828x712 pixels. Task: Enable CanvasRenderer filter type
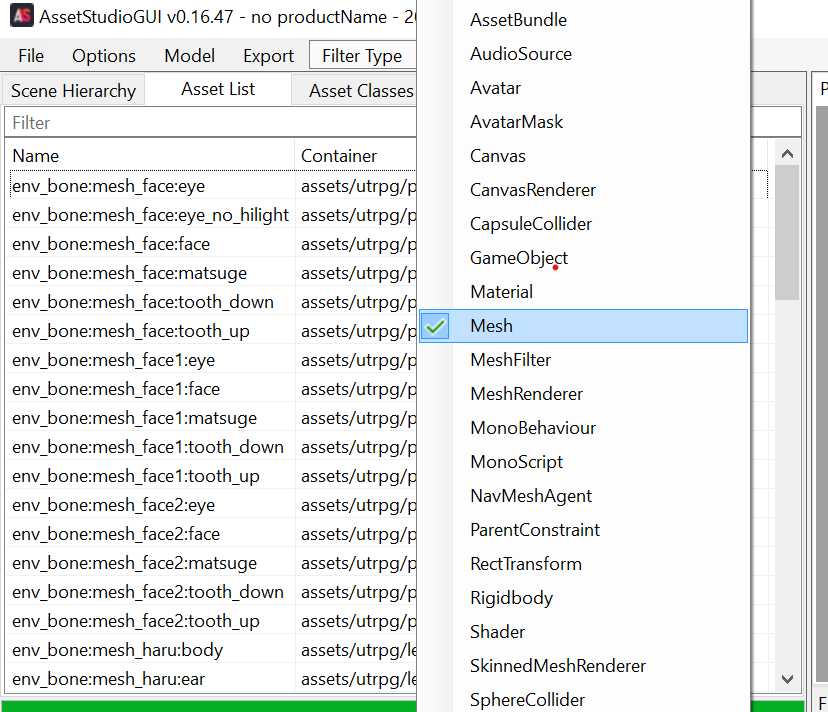[583, 190]
